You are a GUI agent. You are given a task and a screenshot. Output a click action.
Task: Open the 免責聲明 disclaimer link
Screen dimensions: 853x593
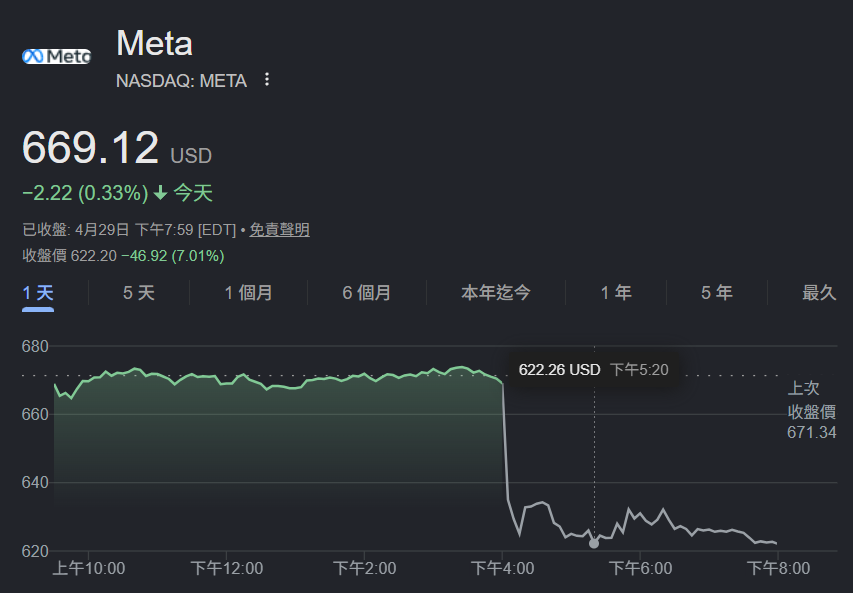click(x=280, y=230)
